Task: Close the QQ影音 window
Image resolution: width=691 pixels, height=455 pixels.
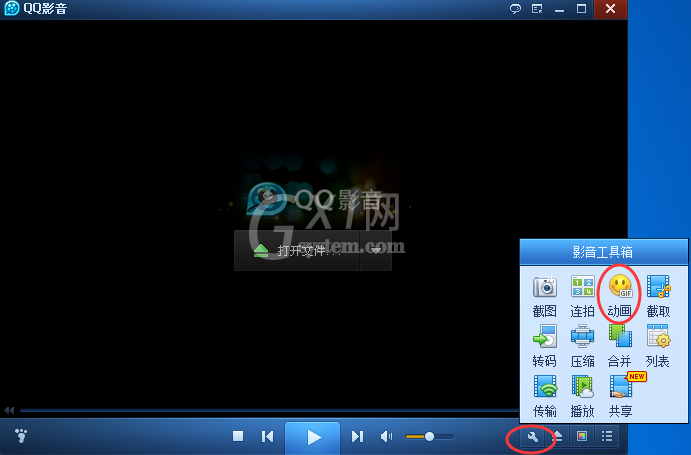Action: click(610, 9)
